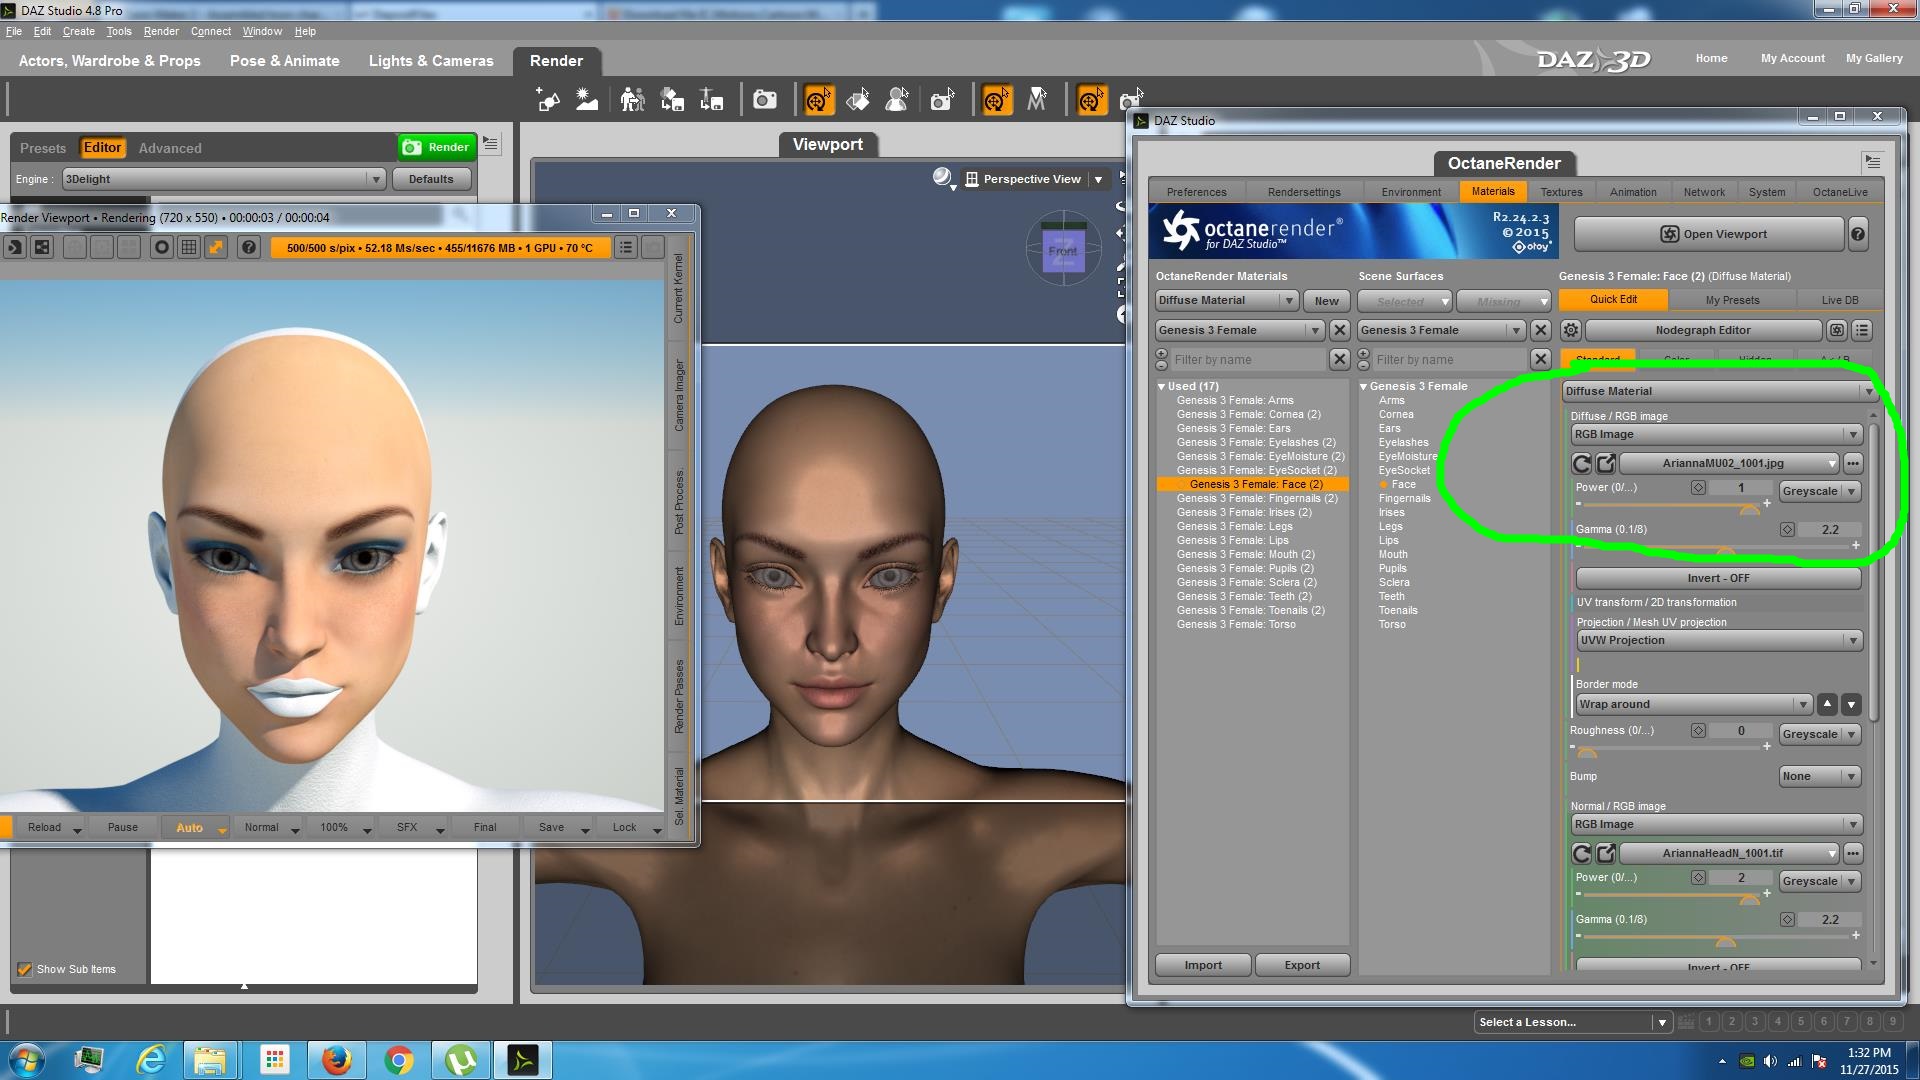Image resolution: width=1920 pixels, height=1080 pixels.
Task: Launch Firefox from the taskbar
Action: (336, 1059)
